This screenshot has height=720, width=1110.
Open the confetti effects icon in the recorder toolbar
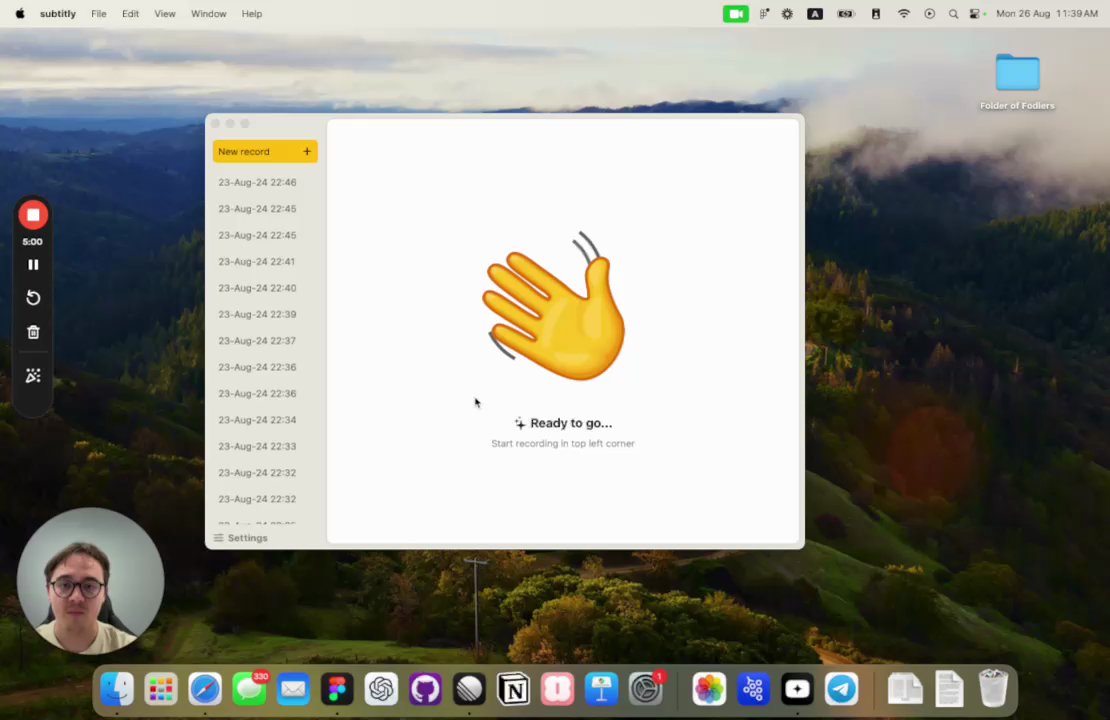pos(33,376)
